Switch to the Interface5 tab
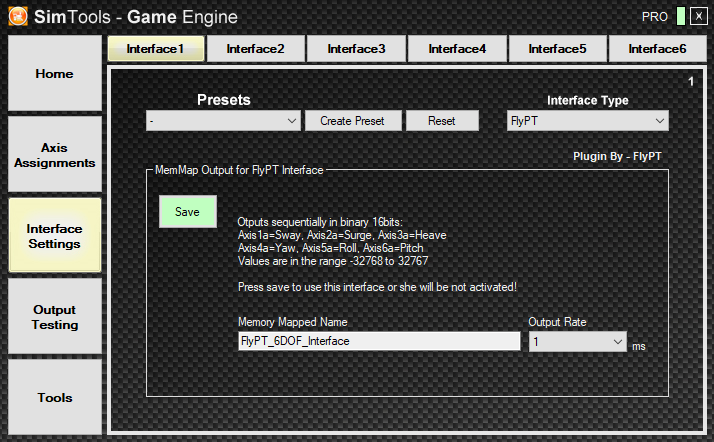Image resolution: width=714 pixels, height=442 pixels. tap(557, 48)
